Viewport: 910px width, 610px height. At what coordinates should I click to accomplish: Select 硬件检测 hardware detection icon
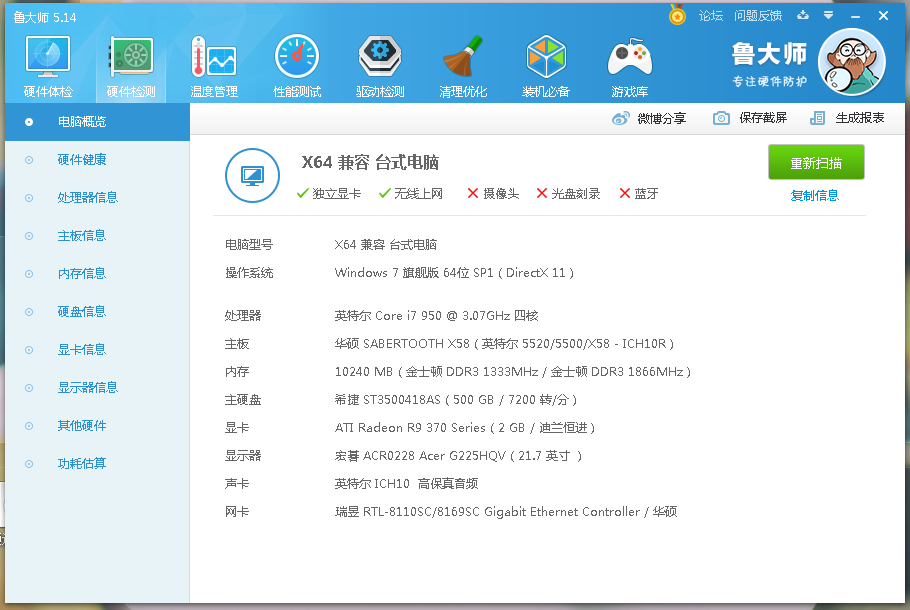coord(131,57)
